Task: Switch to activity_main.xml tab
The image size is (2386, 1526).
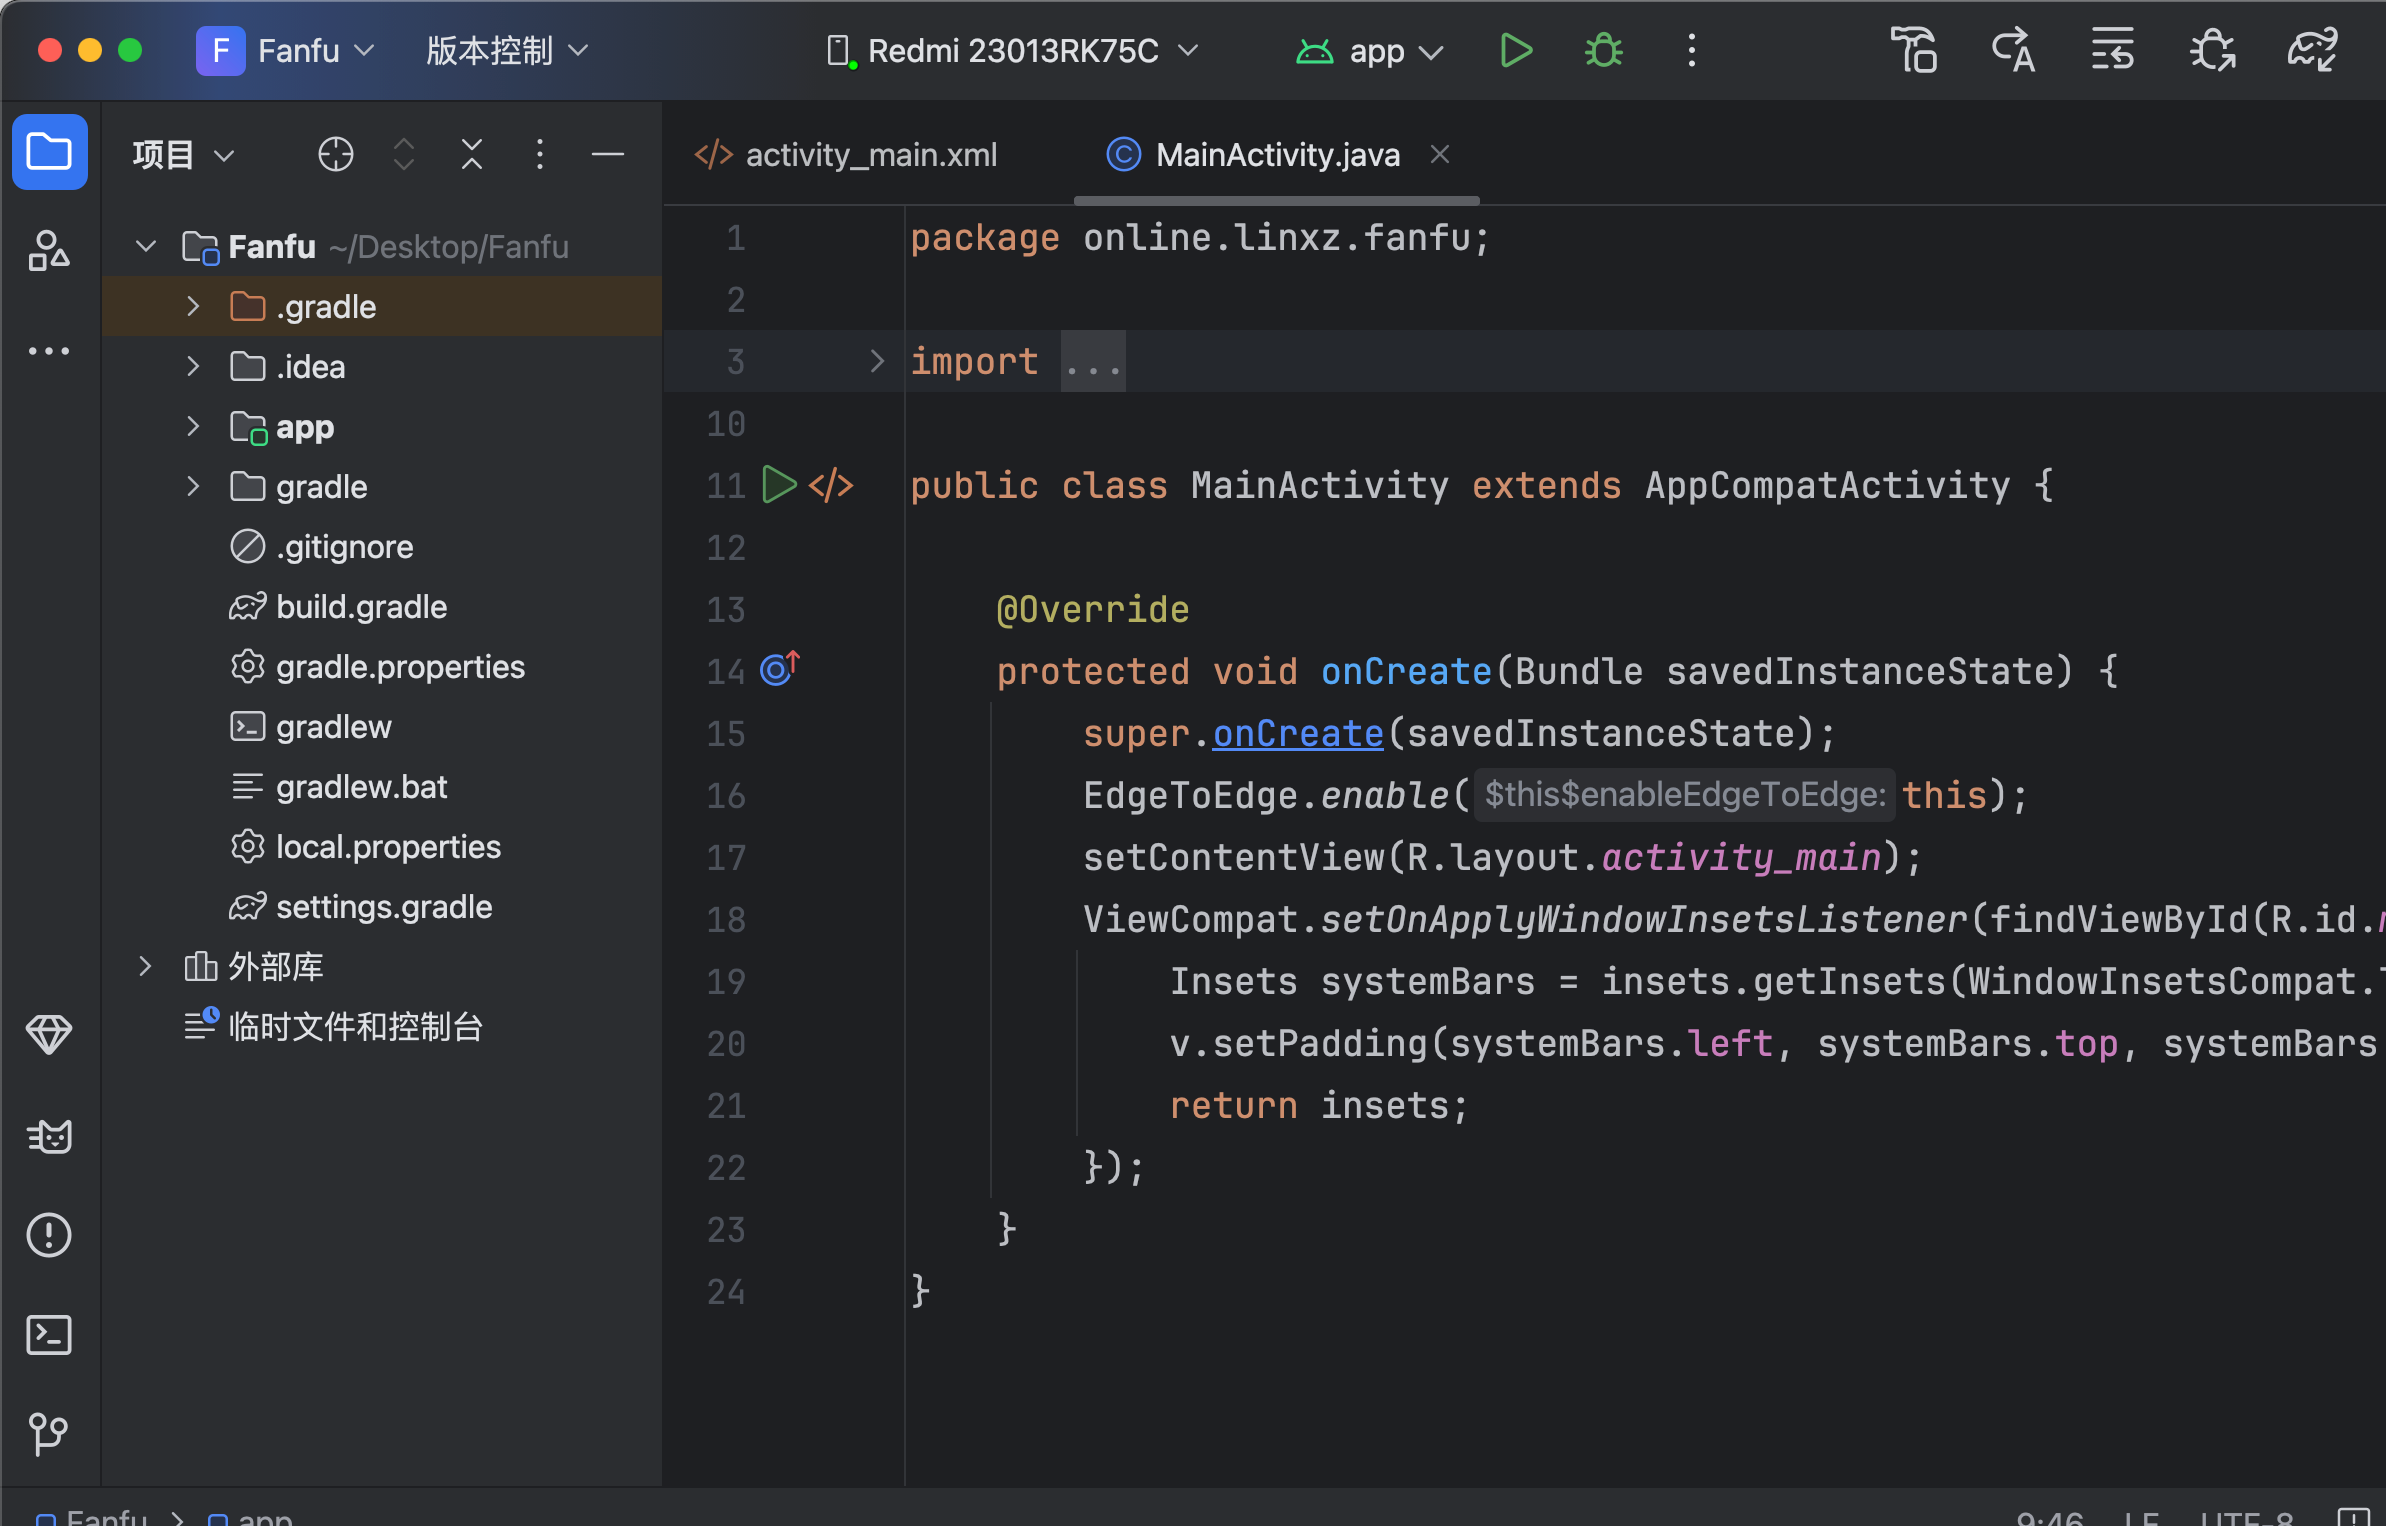Action: pos(846,155)
